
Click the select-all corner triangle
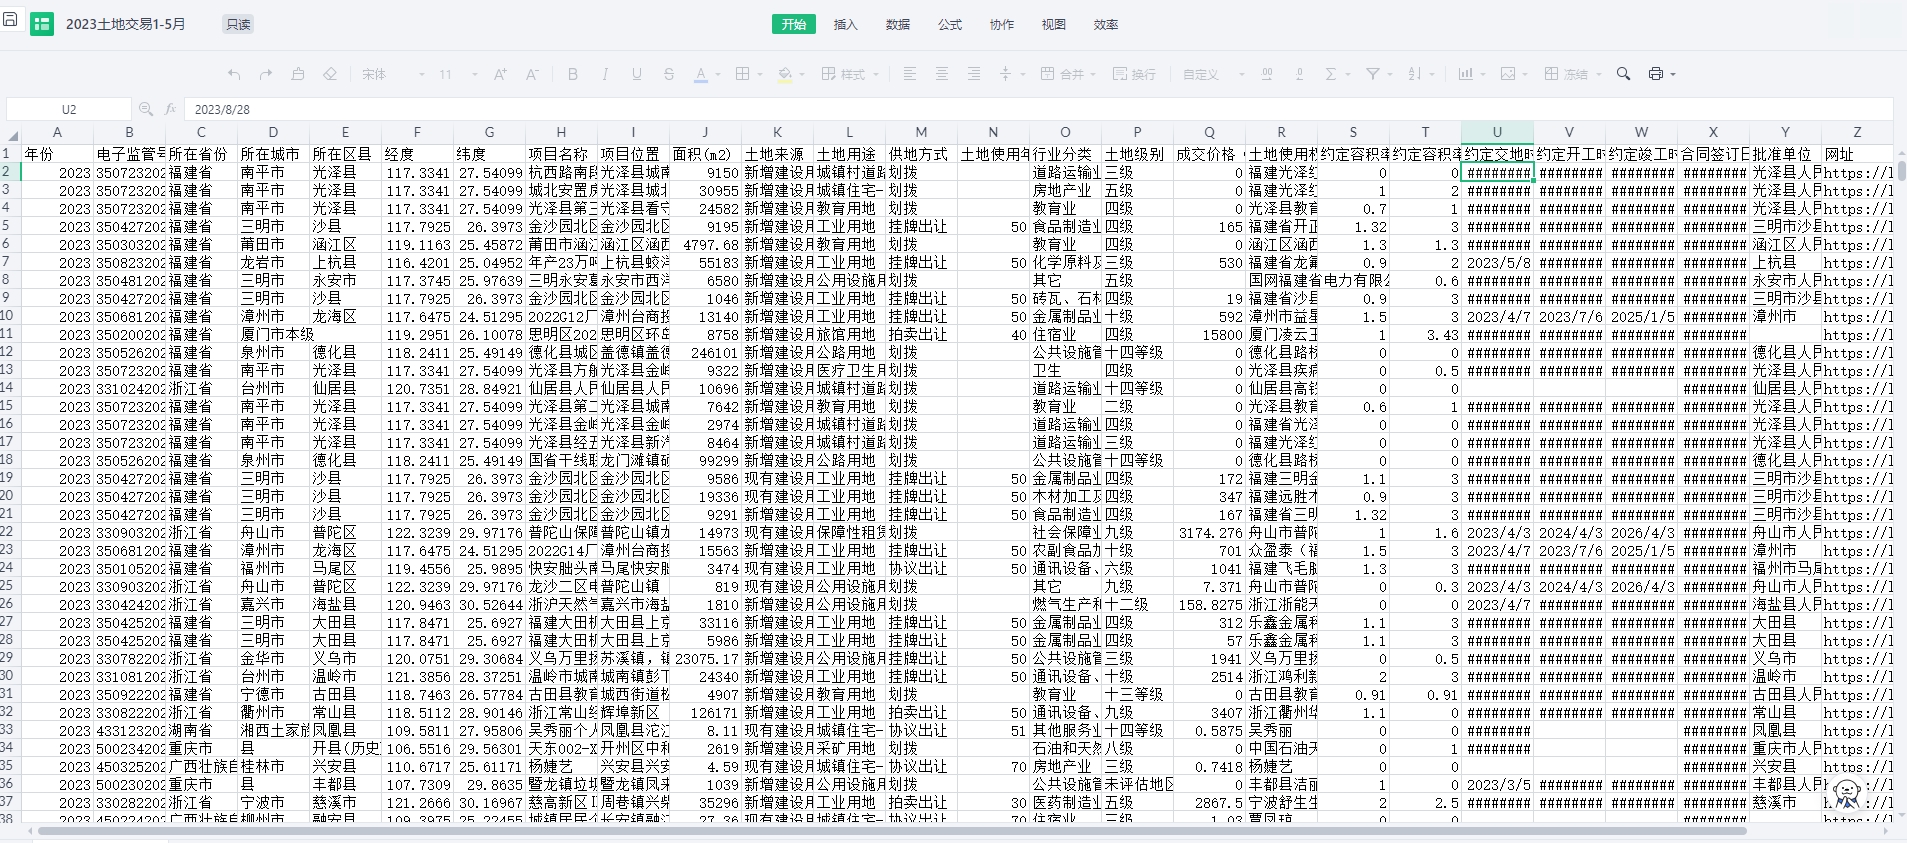coord(12,135)
